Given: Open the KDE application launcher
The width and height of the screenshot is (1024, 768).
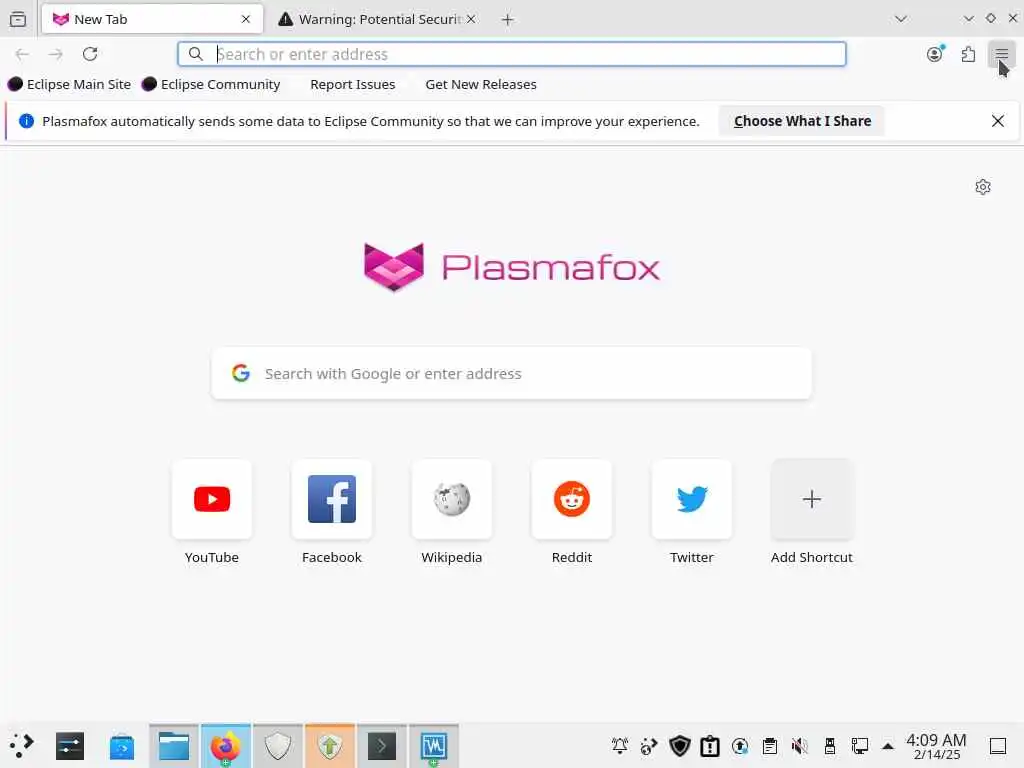Looking at the screenshot, I should tap(21, 746).
